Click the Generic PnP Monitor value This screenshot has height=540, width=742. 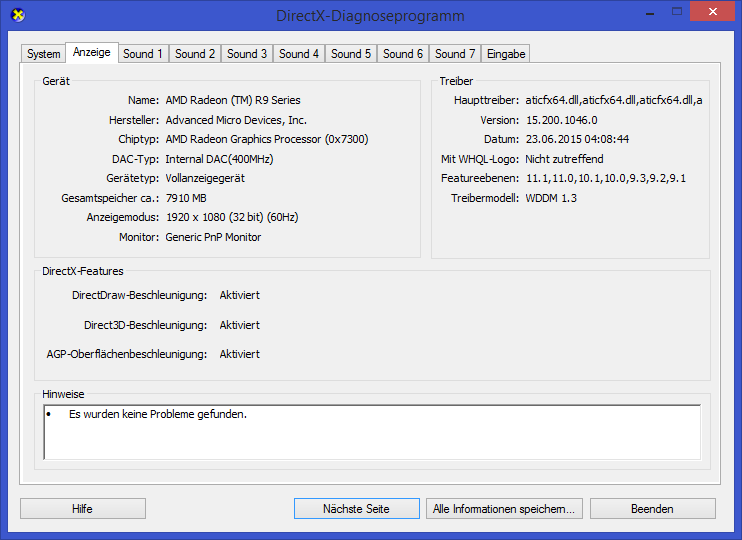point(213,238)
